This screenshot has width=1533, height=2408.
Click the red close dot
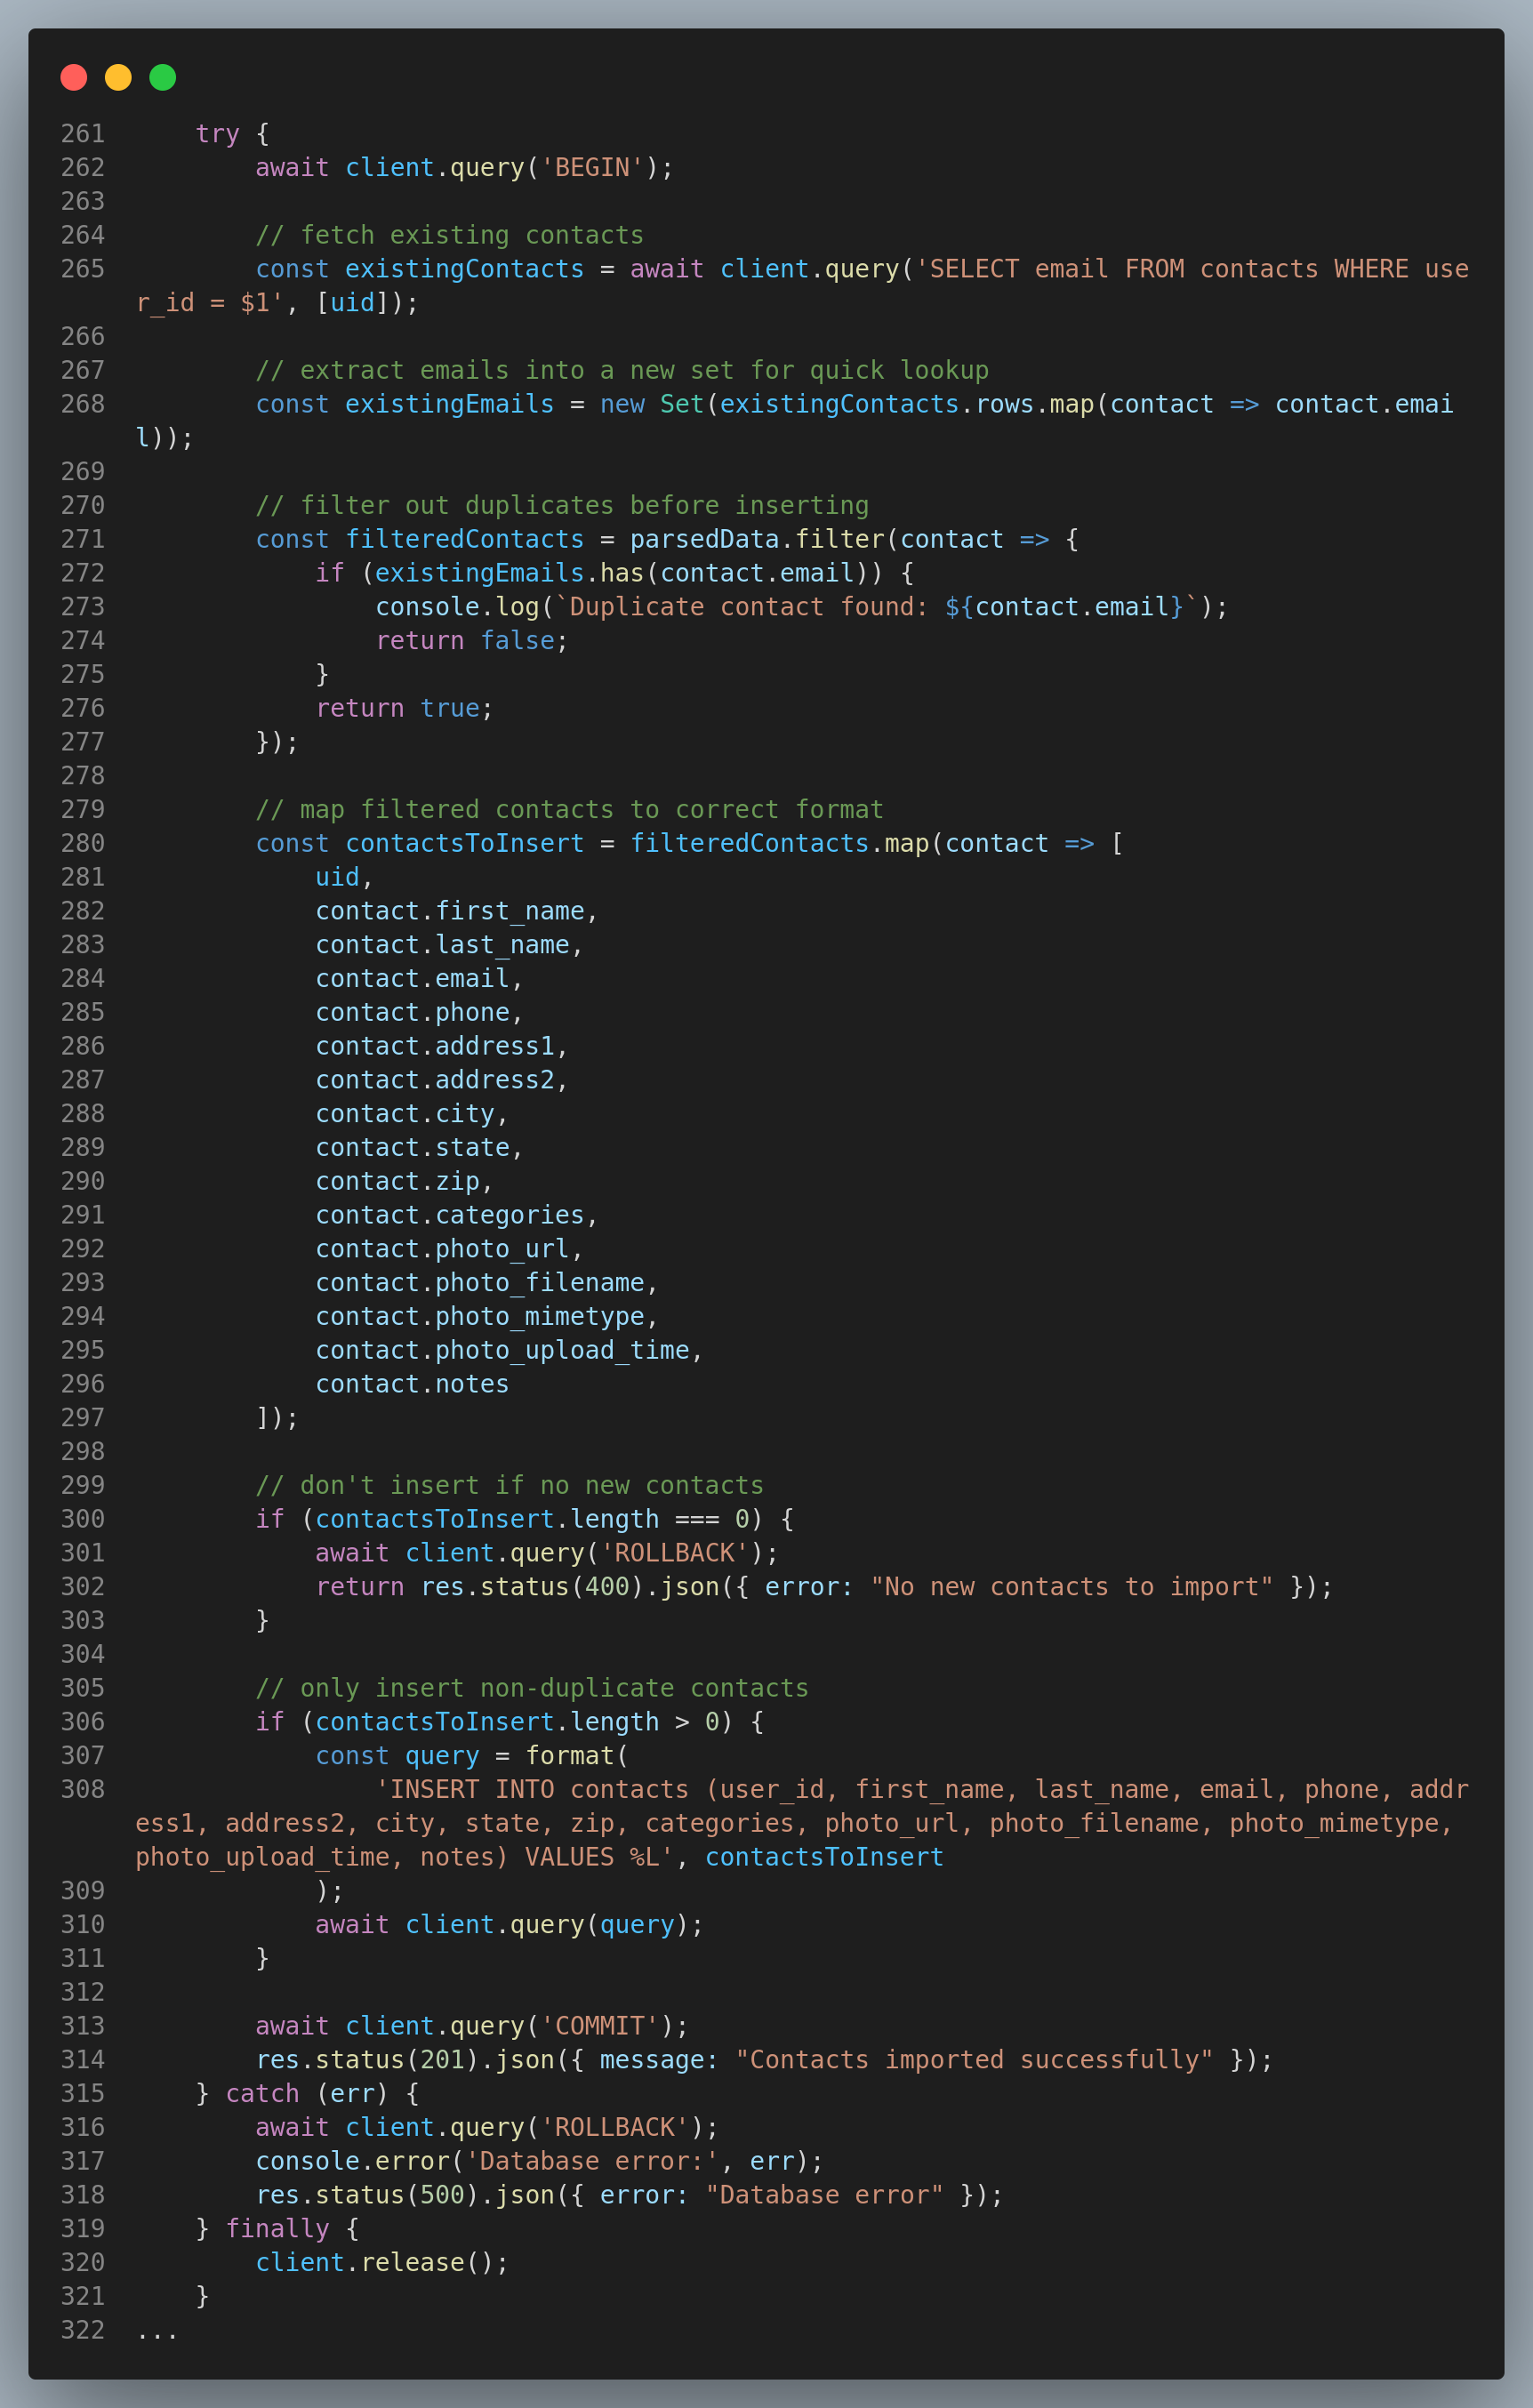coord(74,77)
